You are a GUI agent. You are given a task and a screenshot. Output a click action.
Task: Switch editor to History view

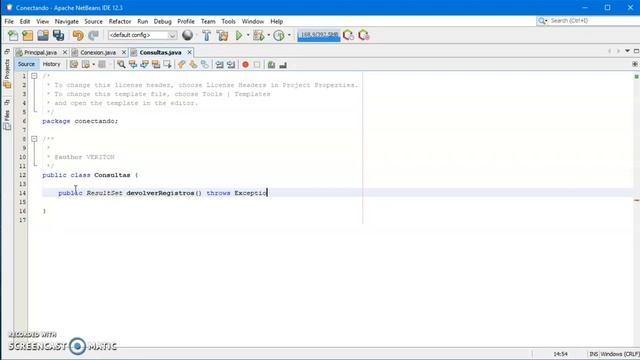(x=51, y=64)
